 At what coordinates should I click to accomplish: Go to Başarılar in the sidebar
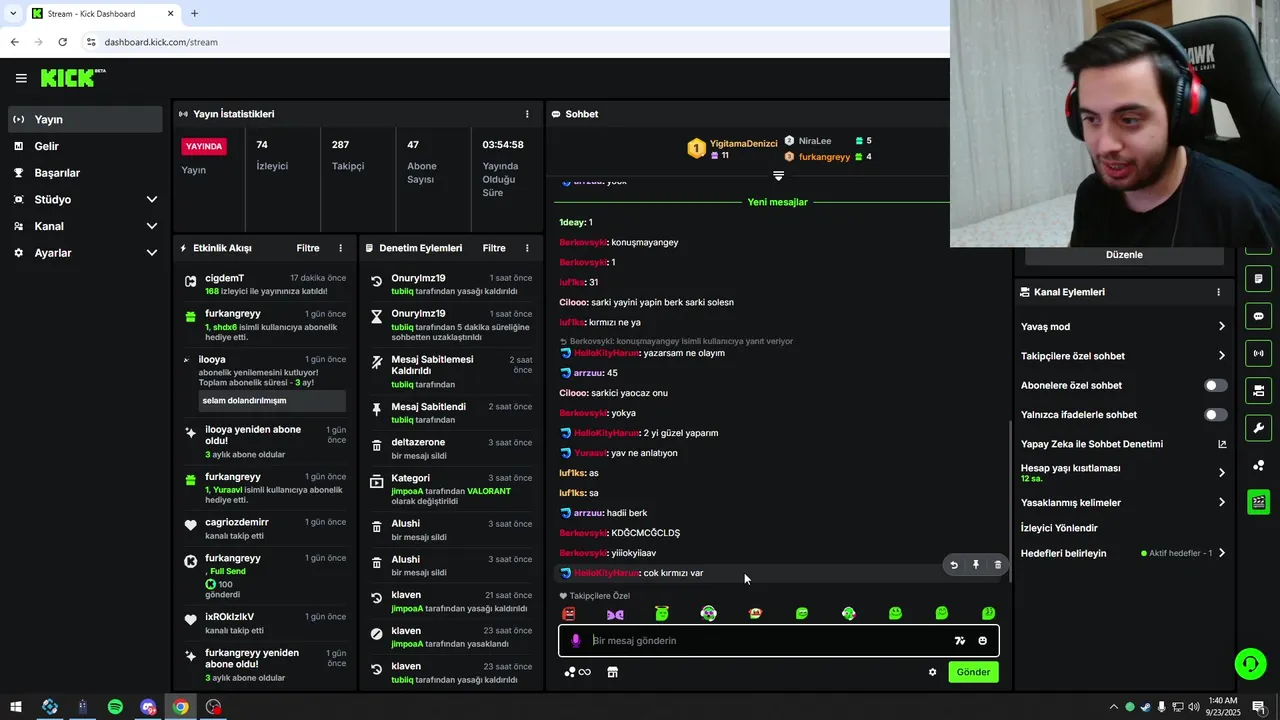pyautogui.click(x=85, y=173)
